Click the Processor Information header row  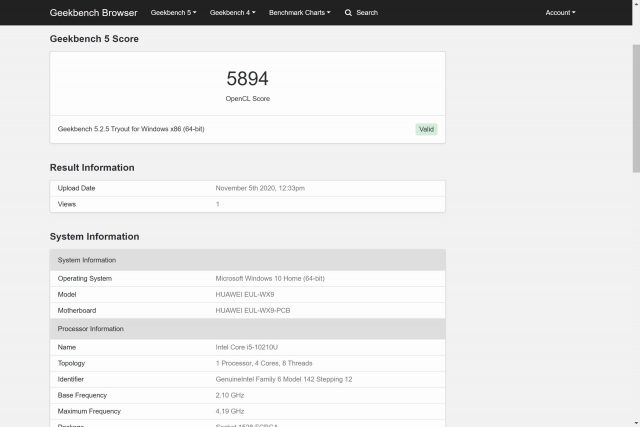247,329
